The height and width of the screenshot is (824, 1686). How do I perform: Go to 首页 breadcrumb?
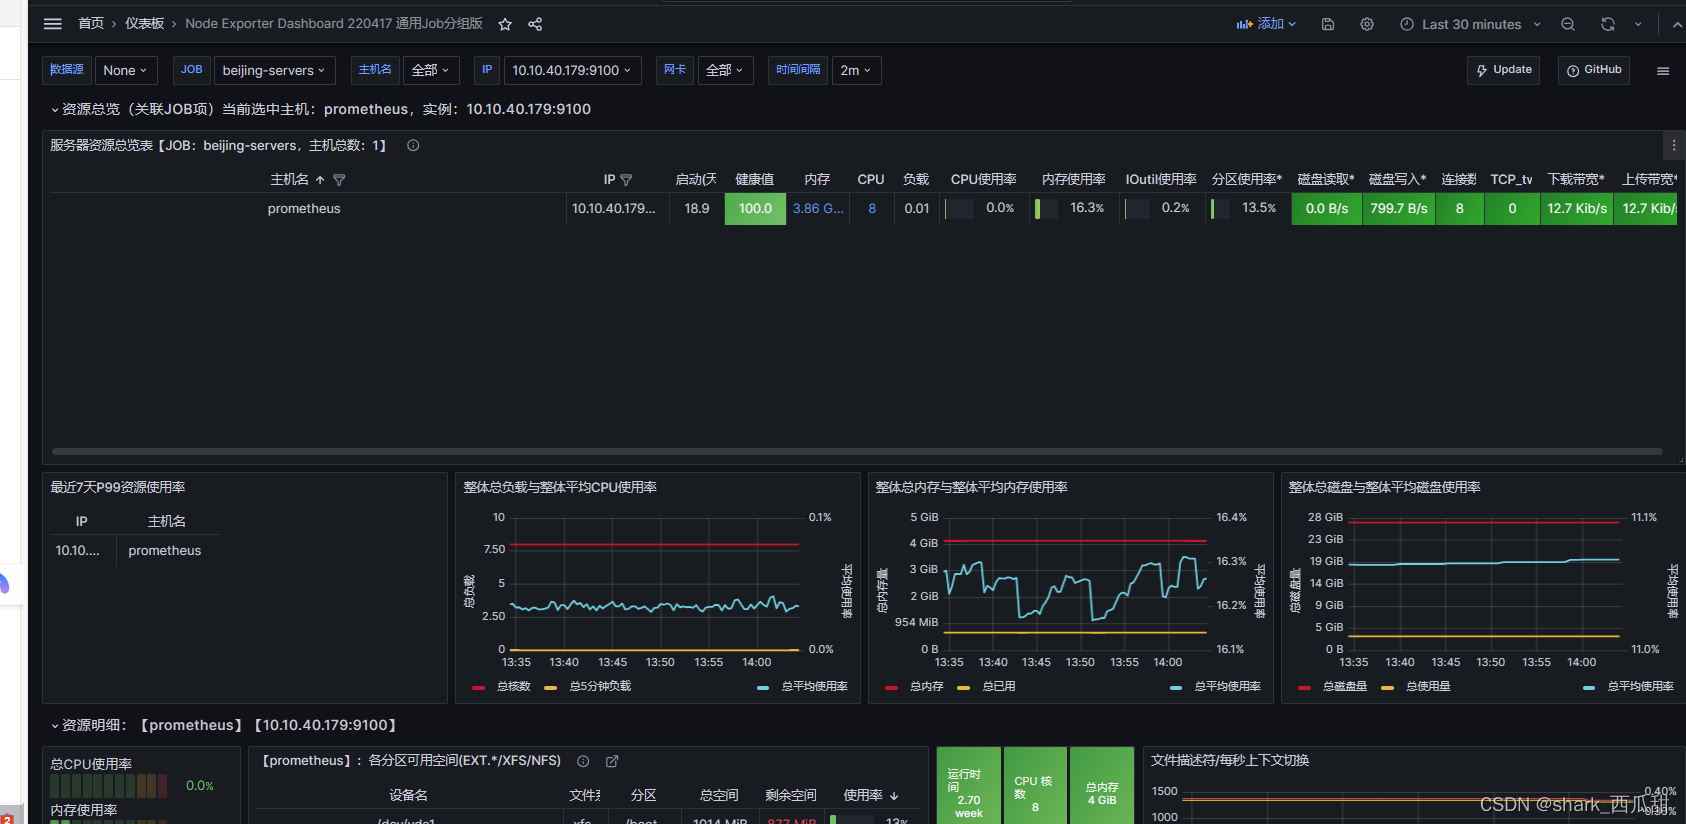tap(91, 23)
